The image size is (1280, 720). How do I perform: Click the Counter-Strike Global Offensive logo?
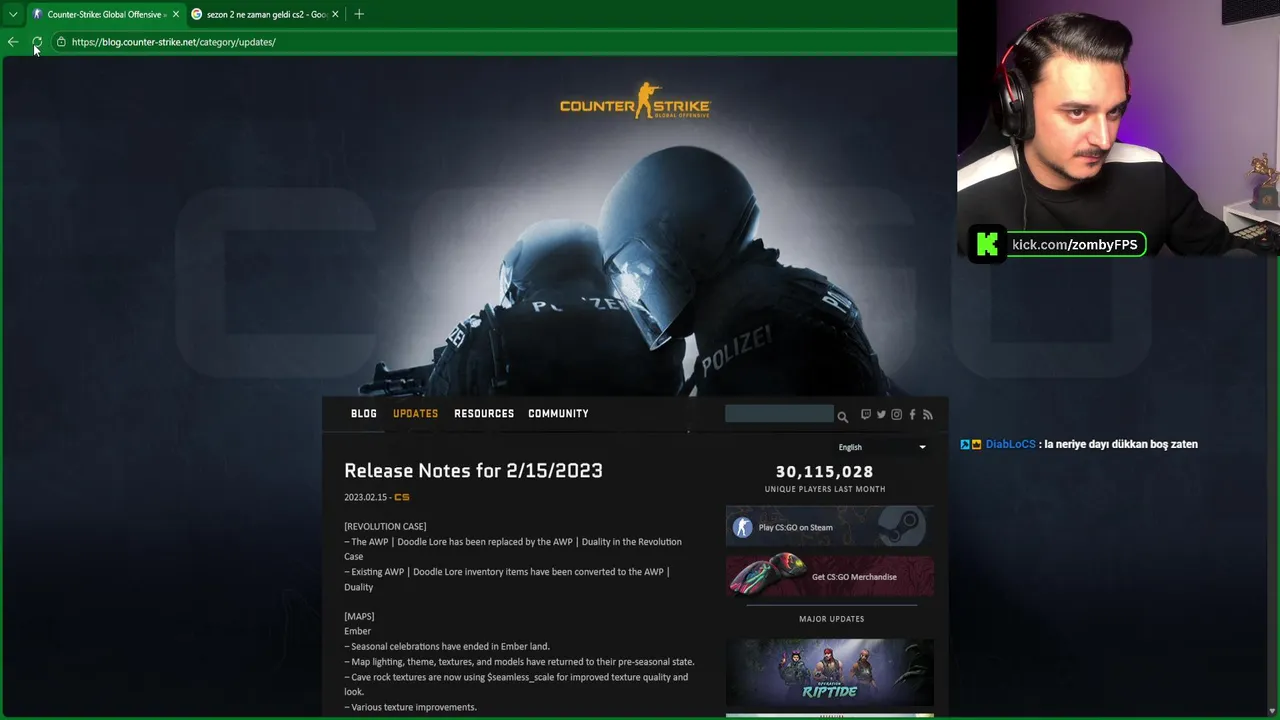tap(635, 101)
